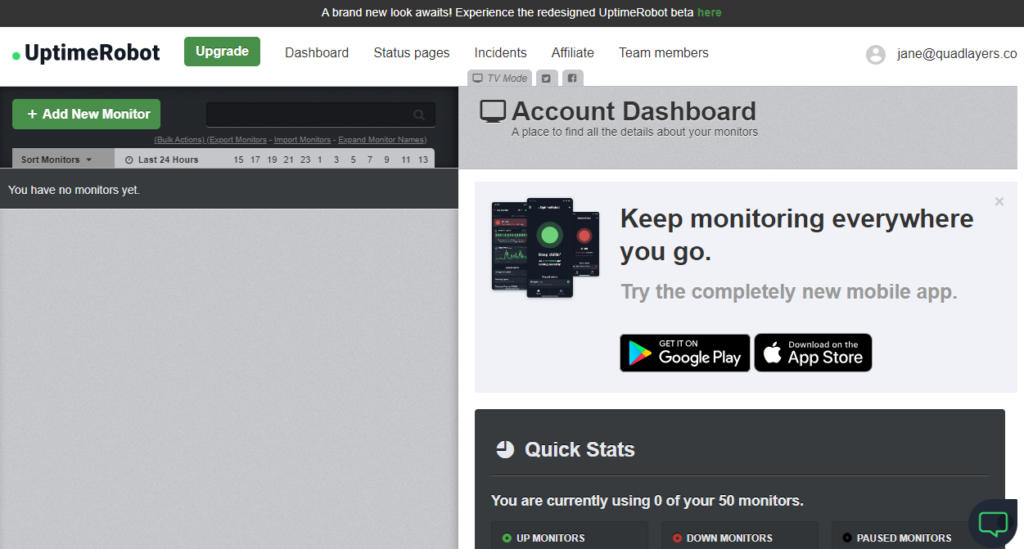Focus the monitor search field
The width and height of the screenshot is (1024, 549).
click(320, 115)
